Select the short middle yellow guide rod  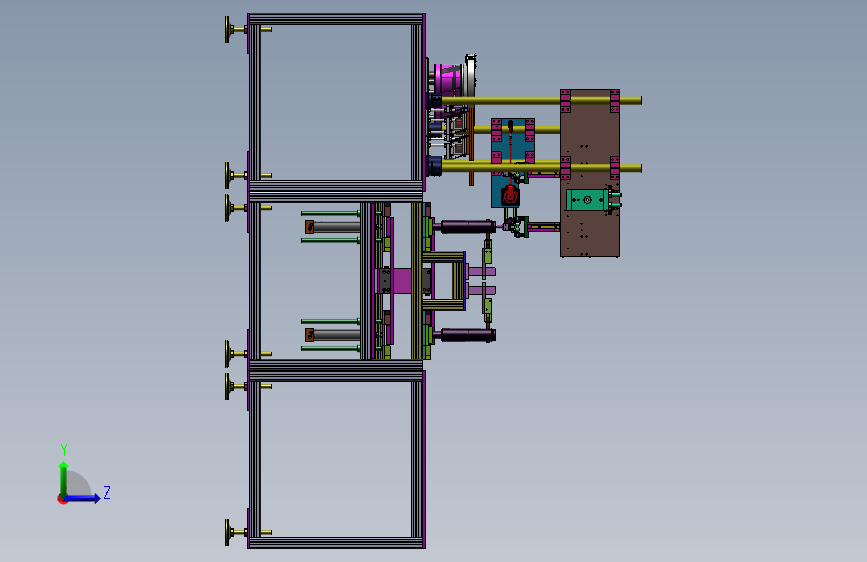[517, 129]
